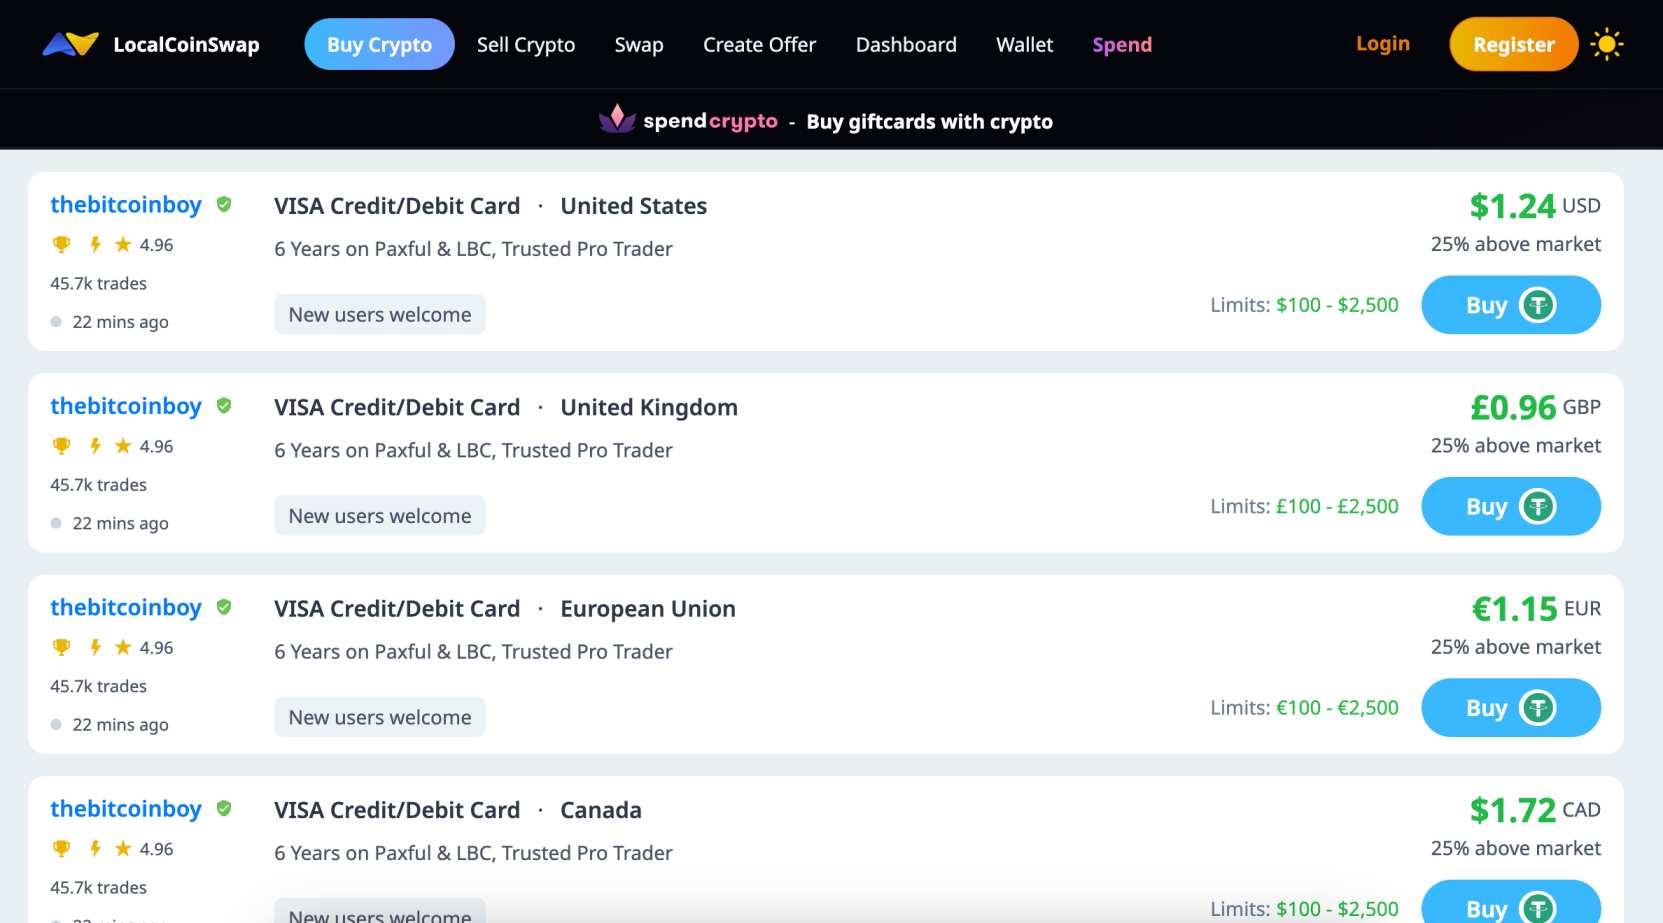Click trophy icon on Canada offer
The height and width of the screenshot is (923, 1663).
coord(62,849)
